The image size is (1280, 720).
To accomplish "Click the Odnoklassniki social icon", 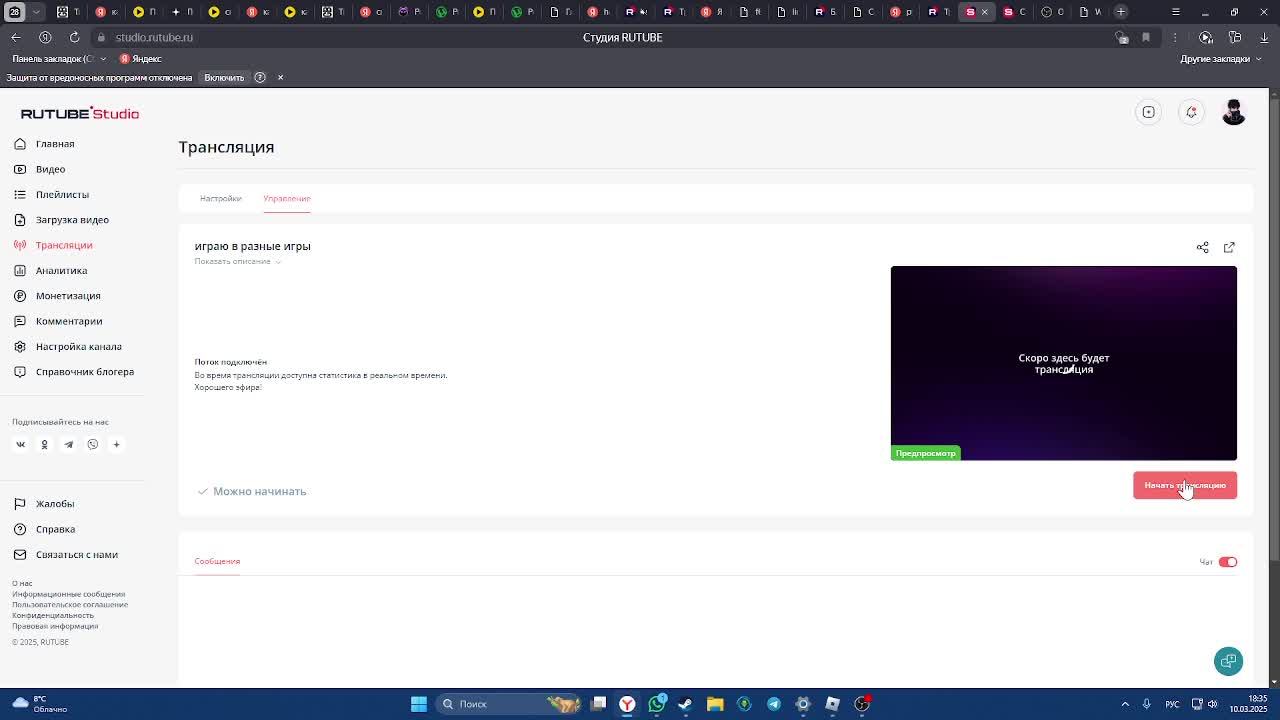I will click(44, 444).
